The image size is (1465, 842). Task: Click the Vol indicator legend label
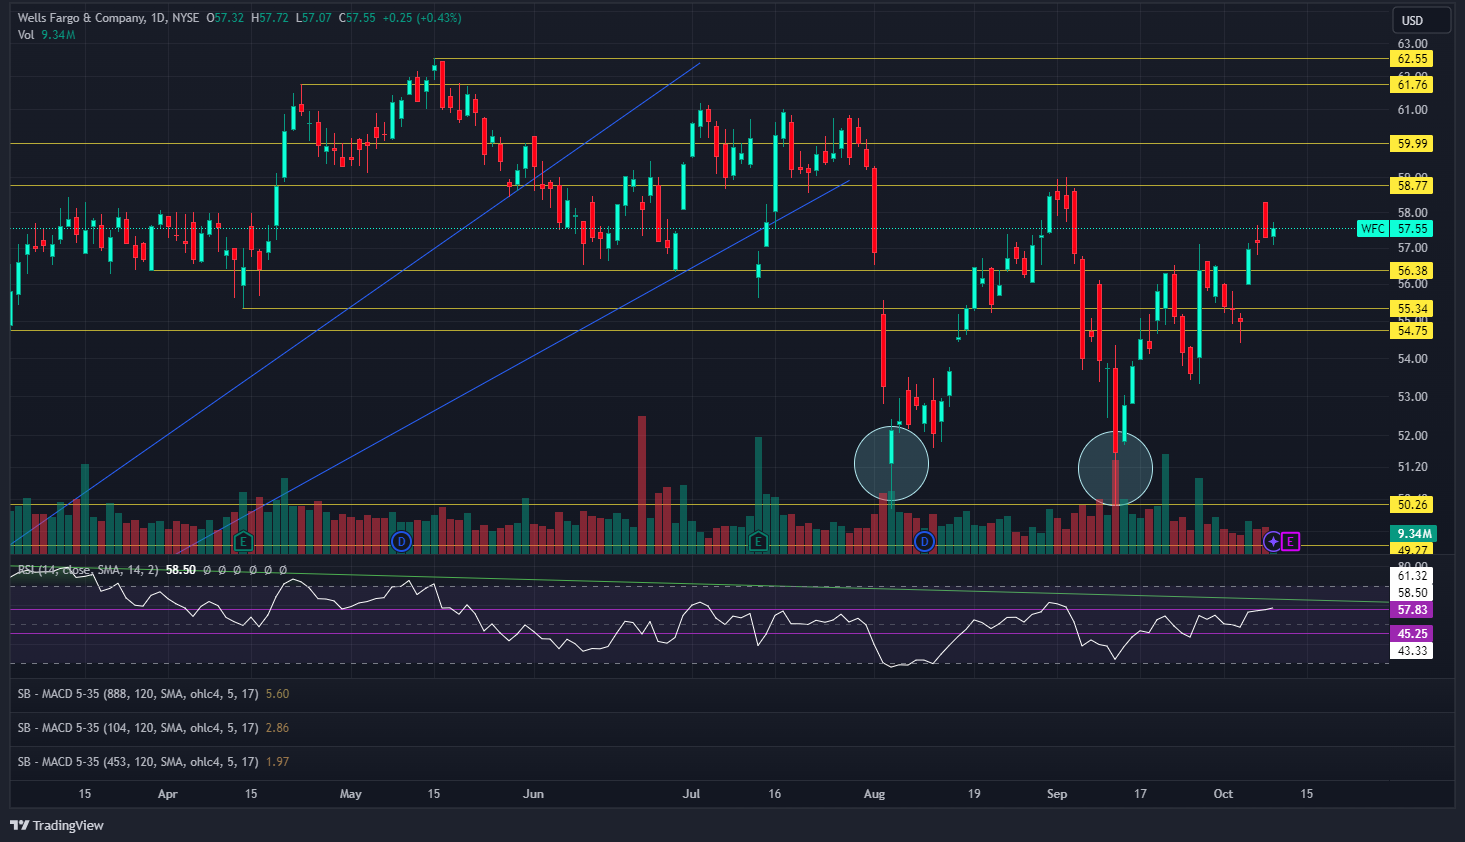tap(26, 35)
